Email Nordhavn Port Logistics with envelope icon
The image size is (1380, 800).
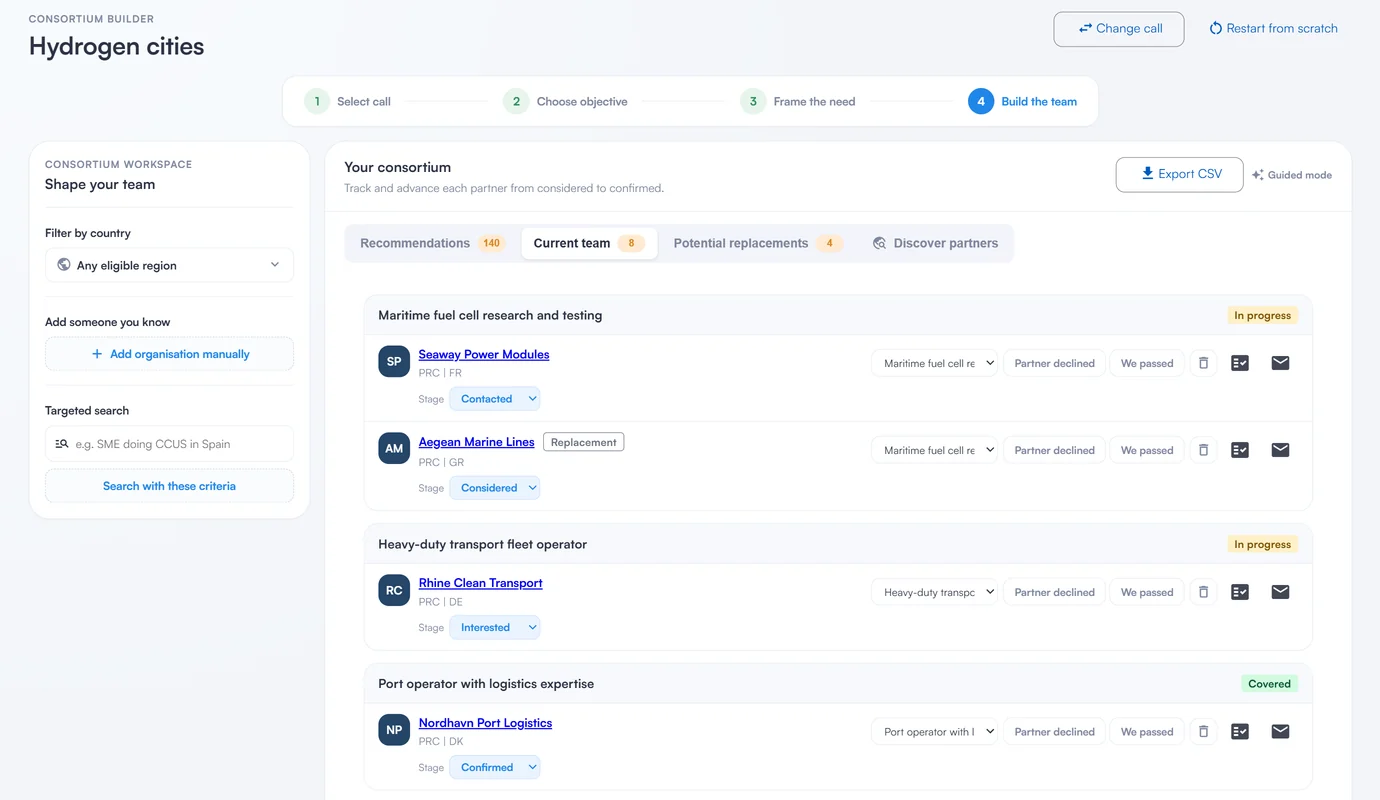click(1280, 732)
